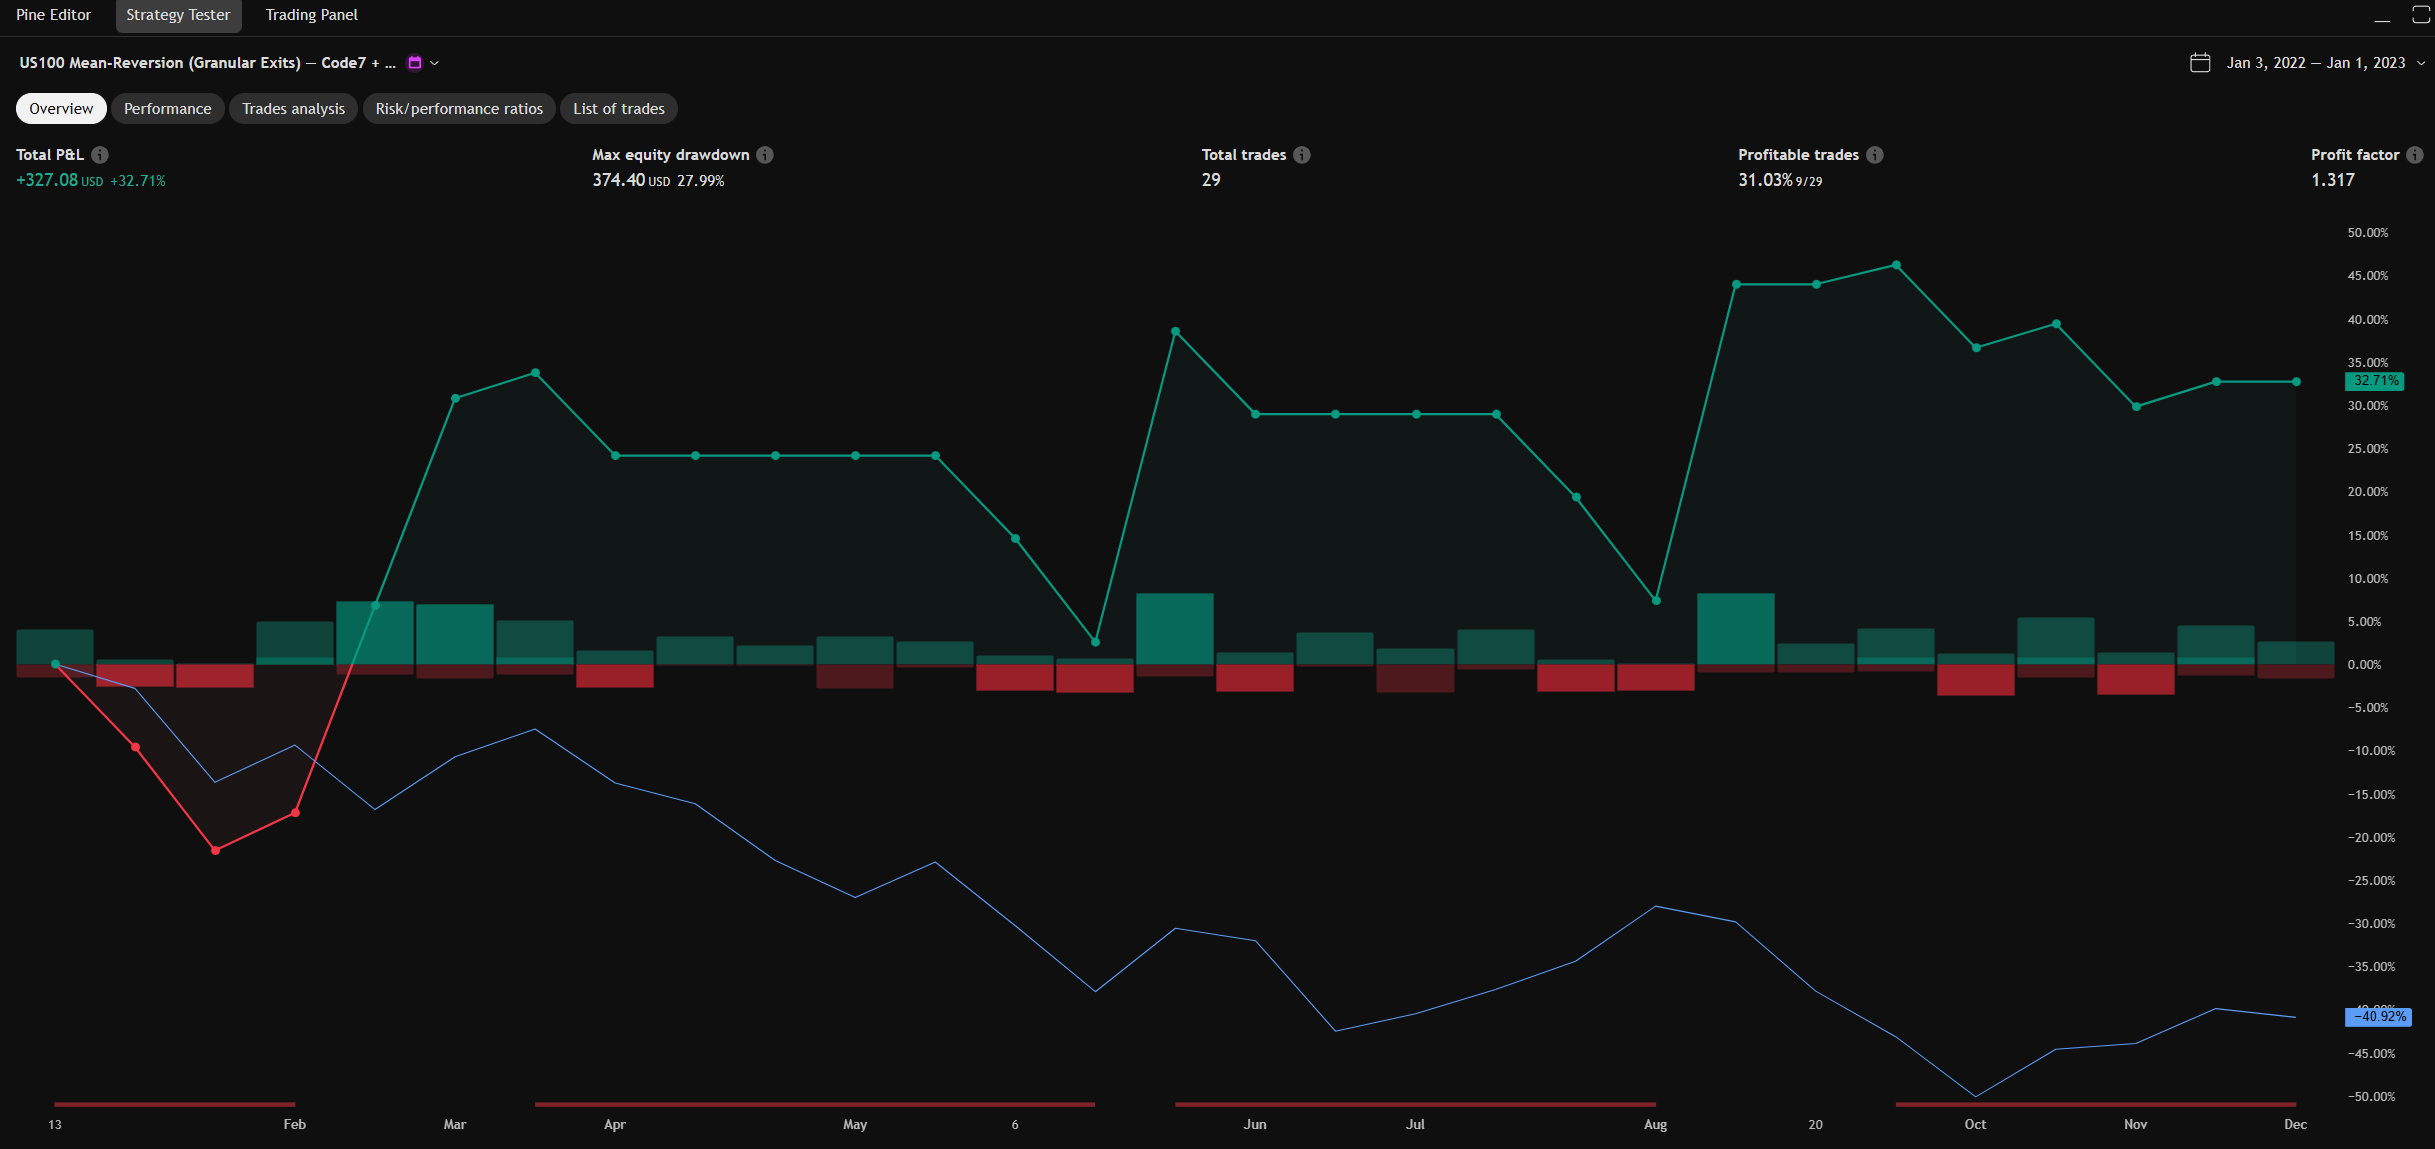Click the 32.71% equity value label
Viewport: 2435px width, 1149px height.
[2375, 381]
